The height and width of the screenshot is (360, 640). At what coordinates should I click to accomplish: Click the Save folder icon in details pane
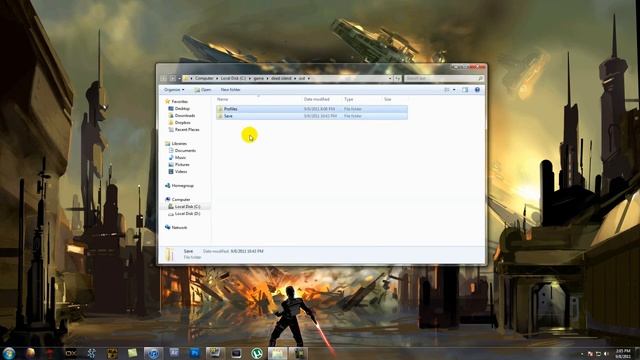[x=169, y=254]
